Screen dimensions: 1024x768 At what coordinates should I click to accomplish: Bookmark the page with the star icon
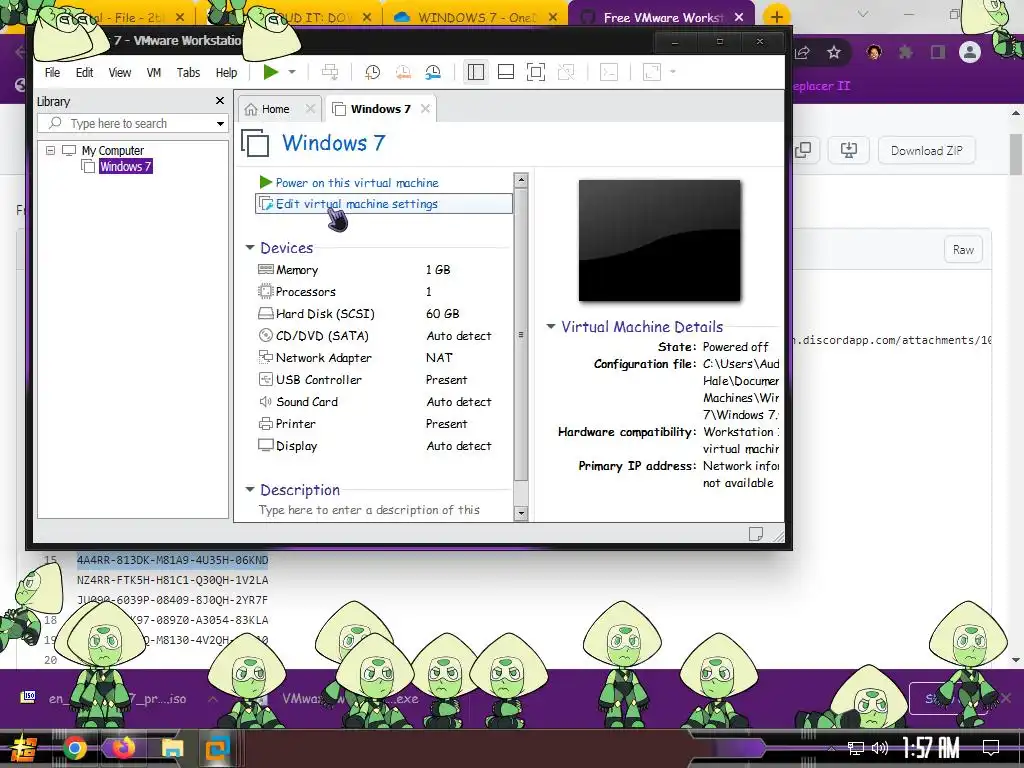click(x=833, y=52)
